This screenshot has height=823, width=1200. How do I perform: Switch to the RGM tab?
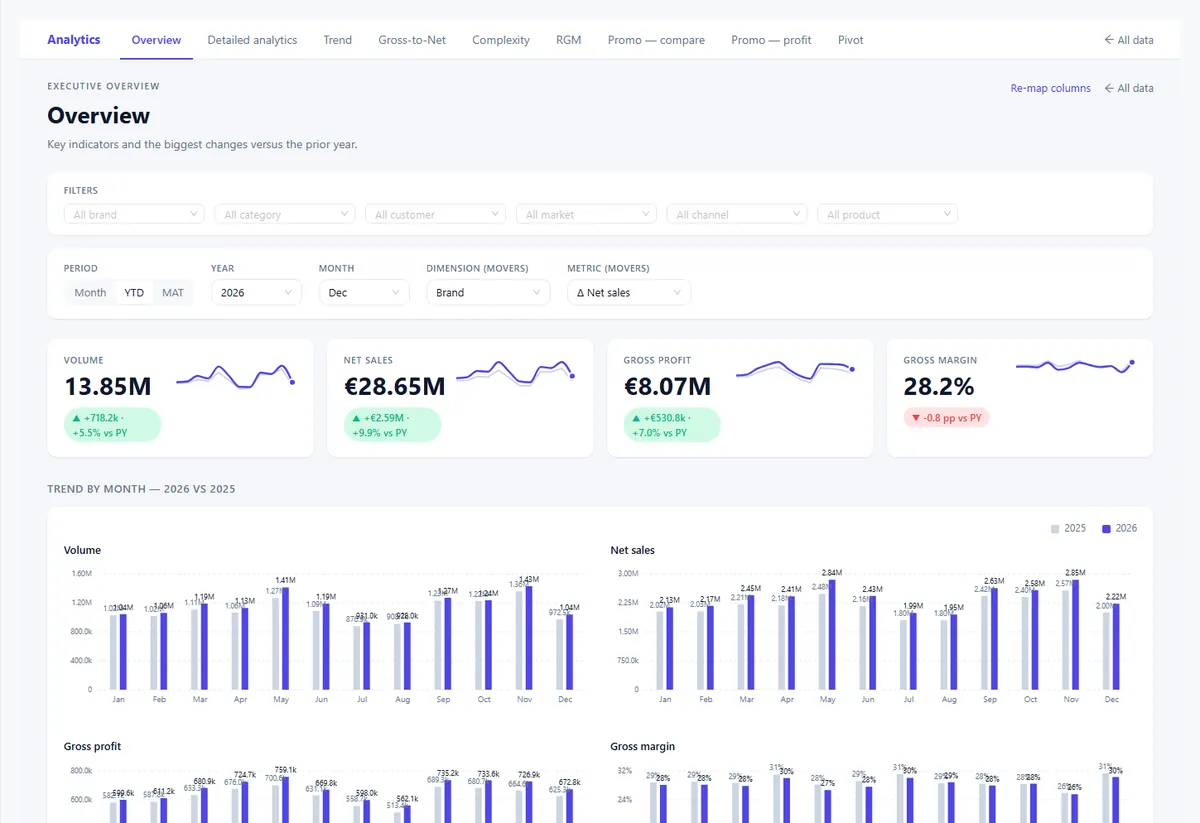(x=569, y=40)
